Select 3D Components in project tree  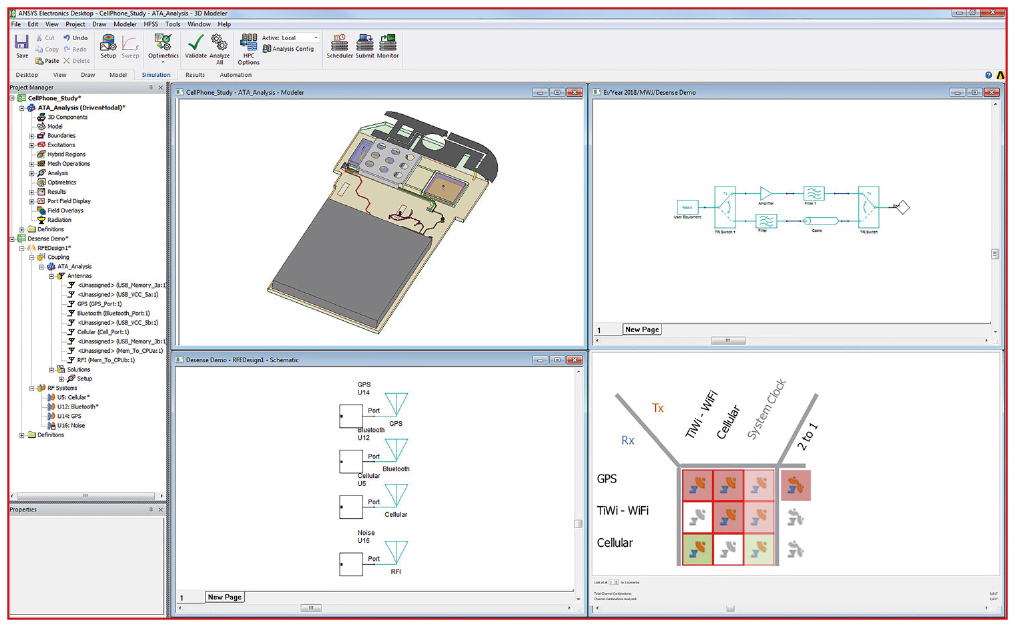click(67, 117)
